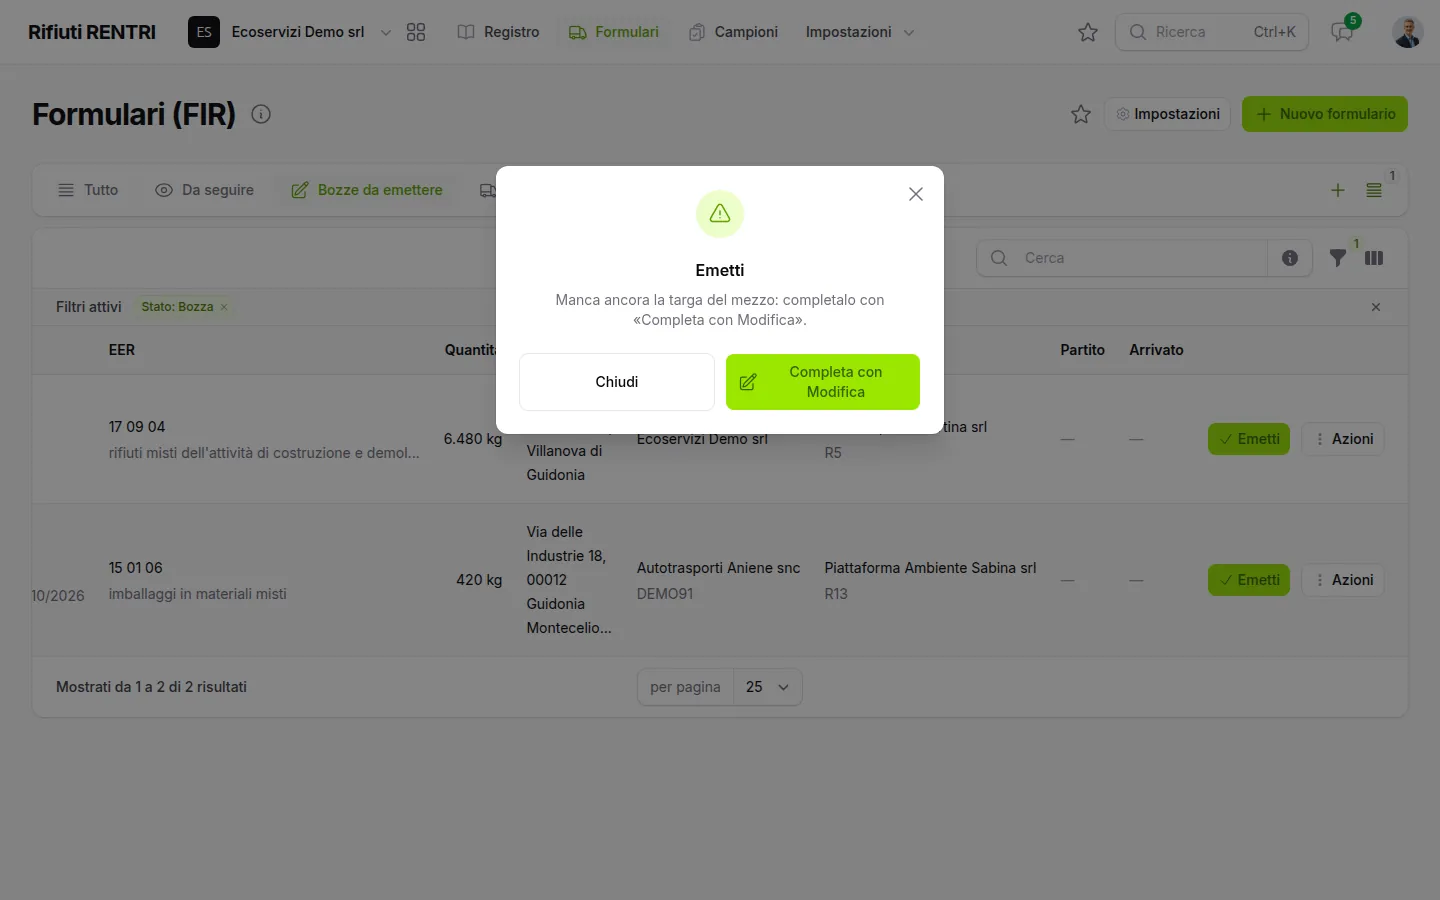
Task: Star the Formulari page next to Impostazioni button
Action: tap(1081, 114)
